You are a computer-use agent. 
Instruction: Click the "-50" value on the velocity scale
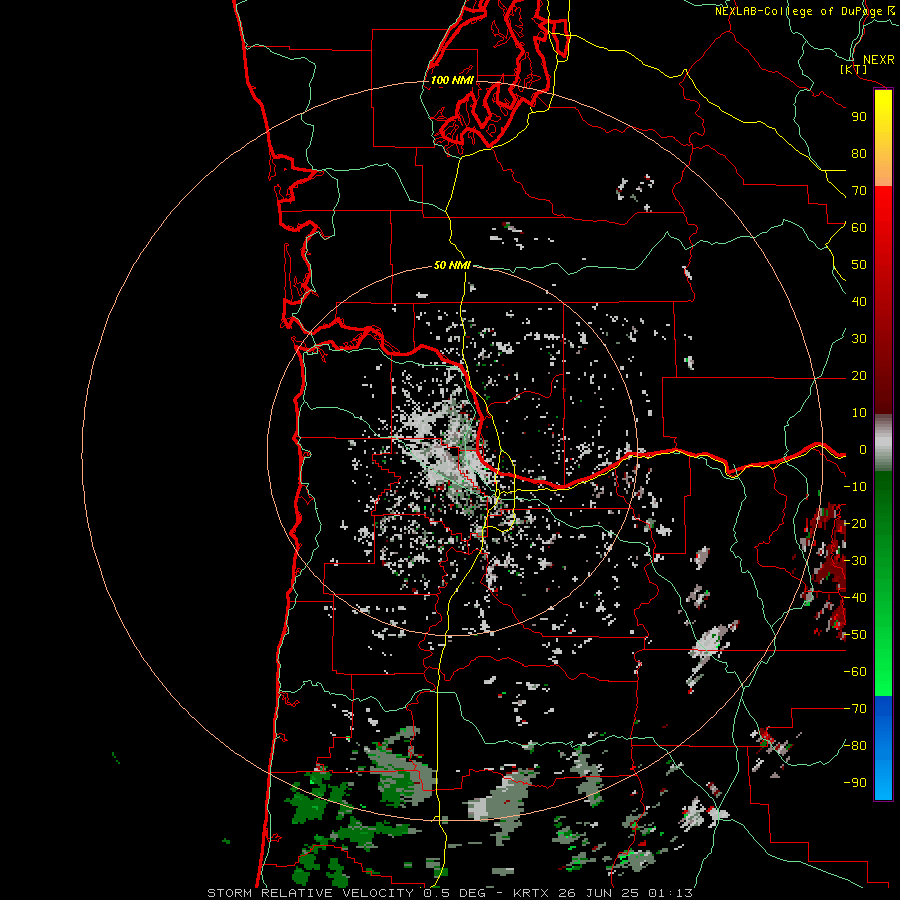855,635
